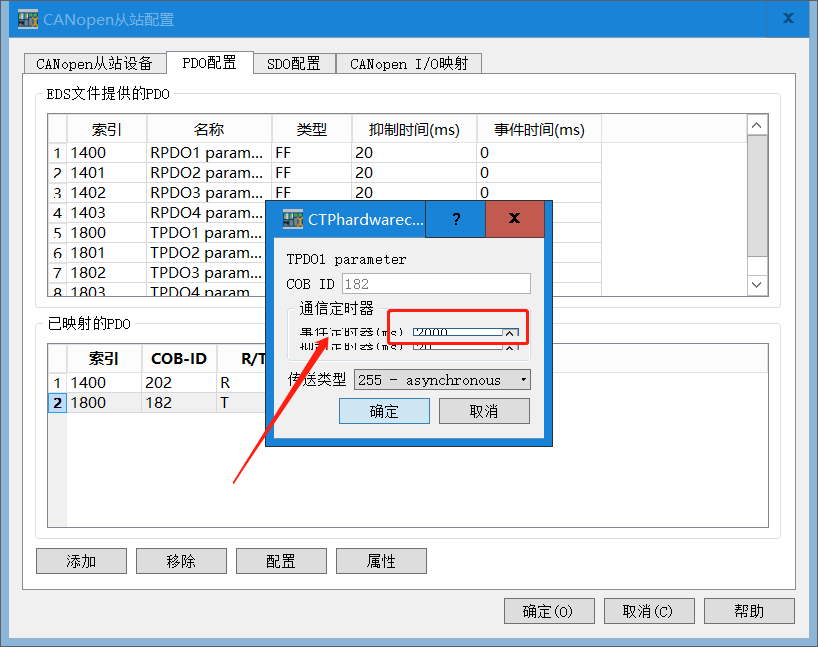The width and height of the screenshot is (818, 647).
Task: Click the 名称 column header
Action: click(209, 129)
